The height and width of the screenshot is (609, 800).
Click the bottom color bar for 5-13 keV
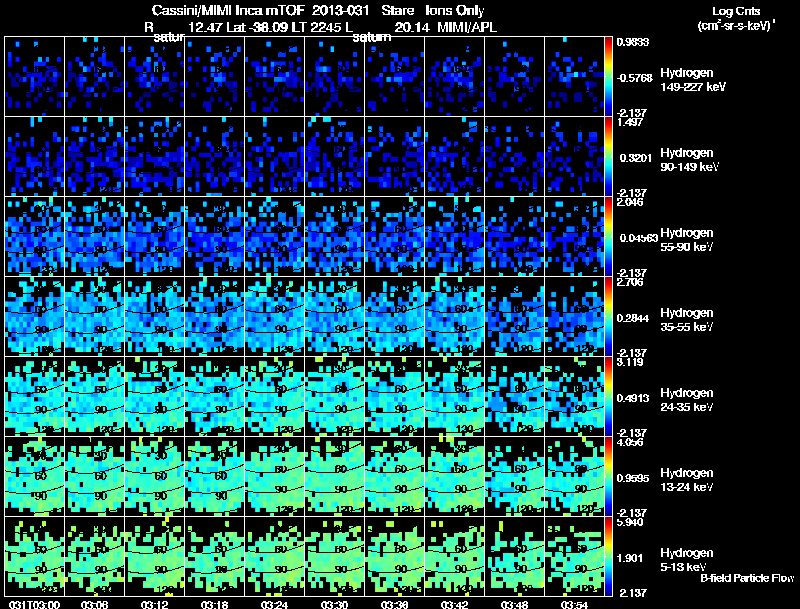[608, 556]
